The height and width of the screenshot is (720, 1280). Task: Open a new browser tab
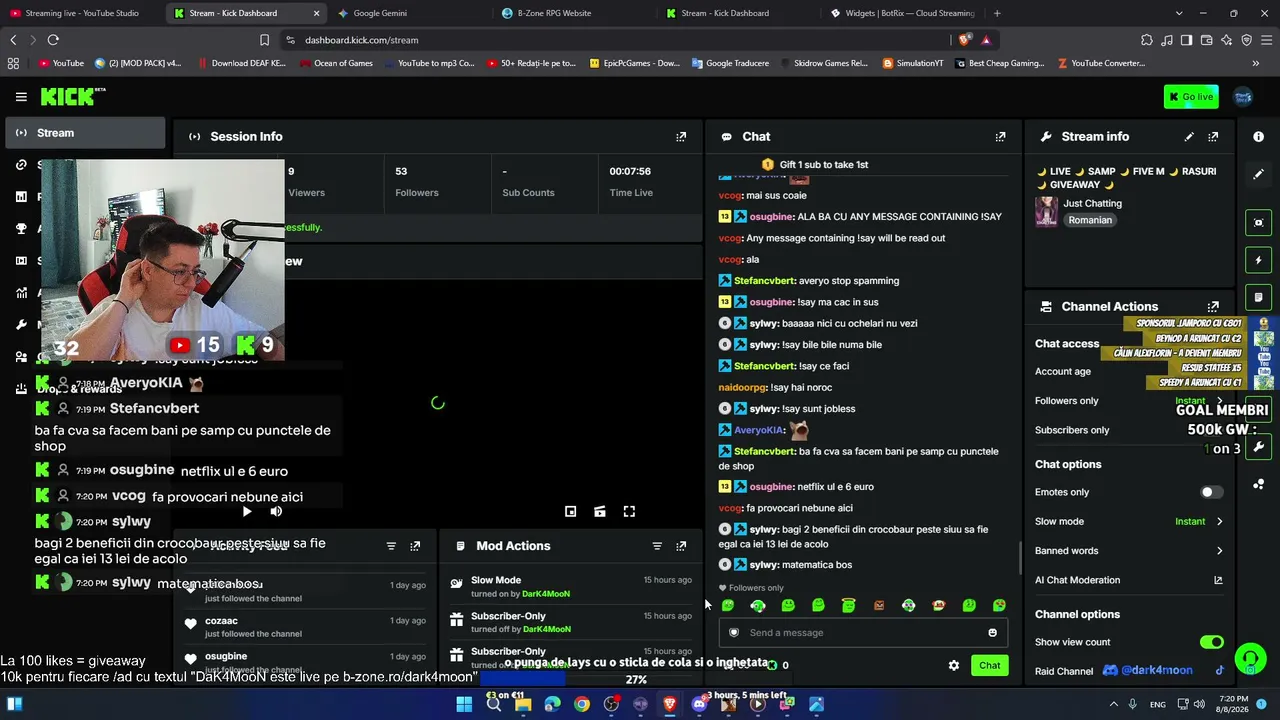tap(997, 13)
